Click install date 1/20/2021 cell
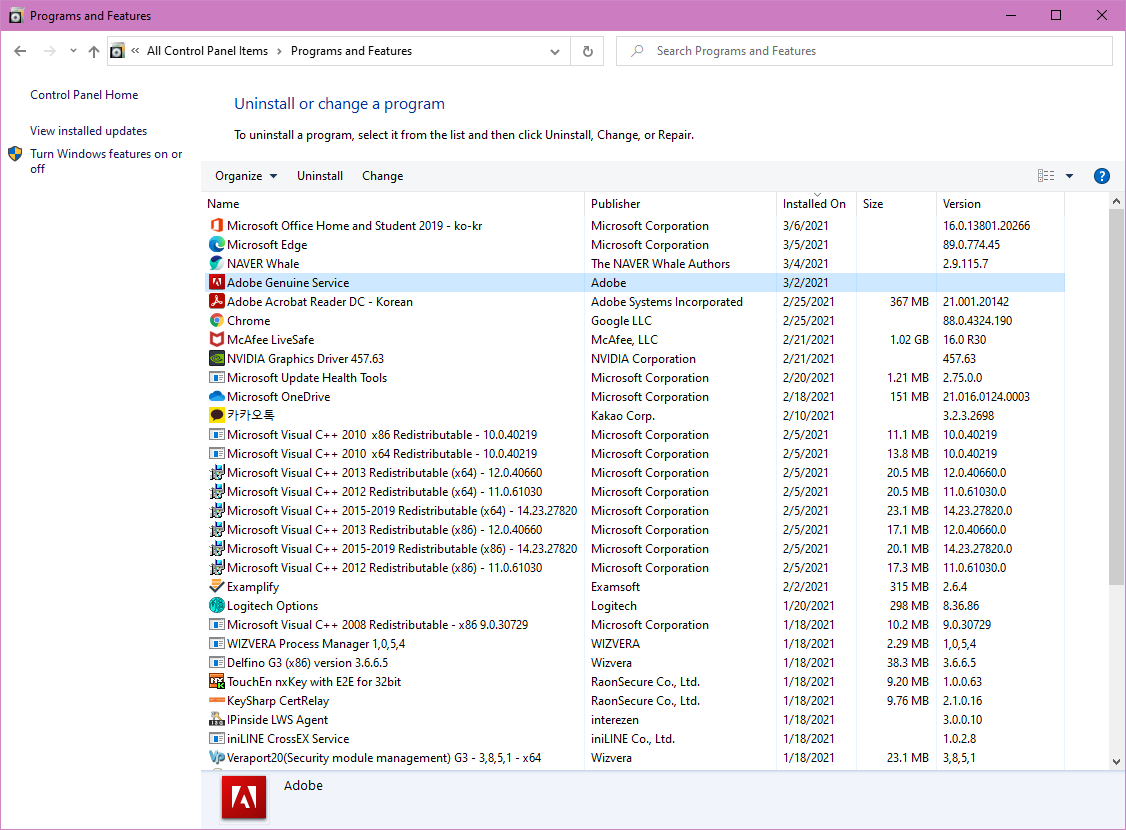Image resolution: width=1126 pixels, height=830 pixels. tap(809, 606)
